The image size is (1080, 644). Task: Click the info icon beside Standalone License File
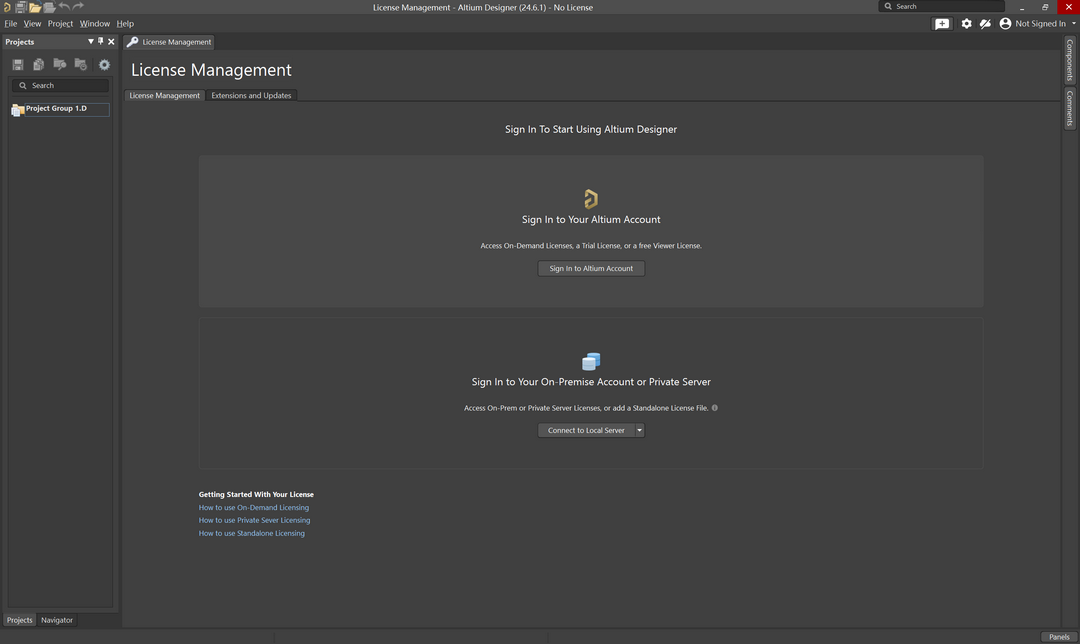(715, 408)
